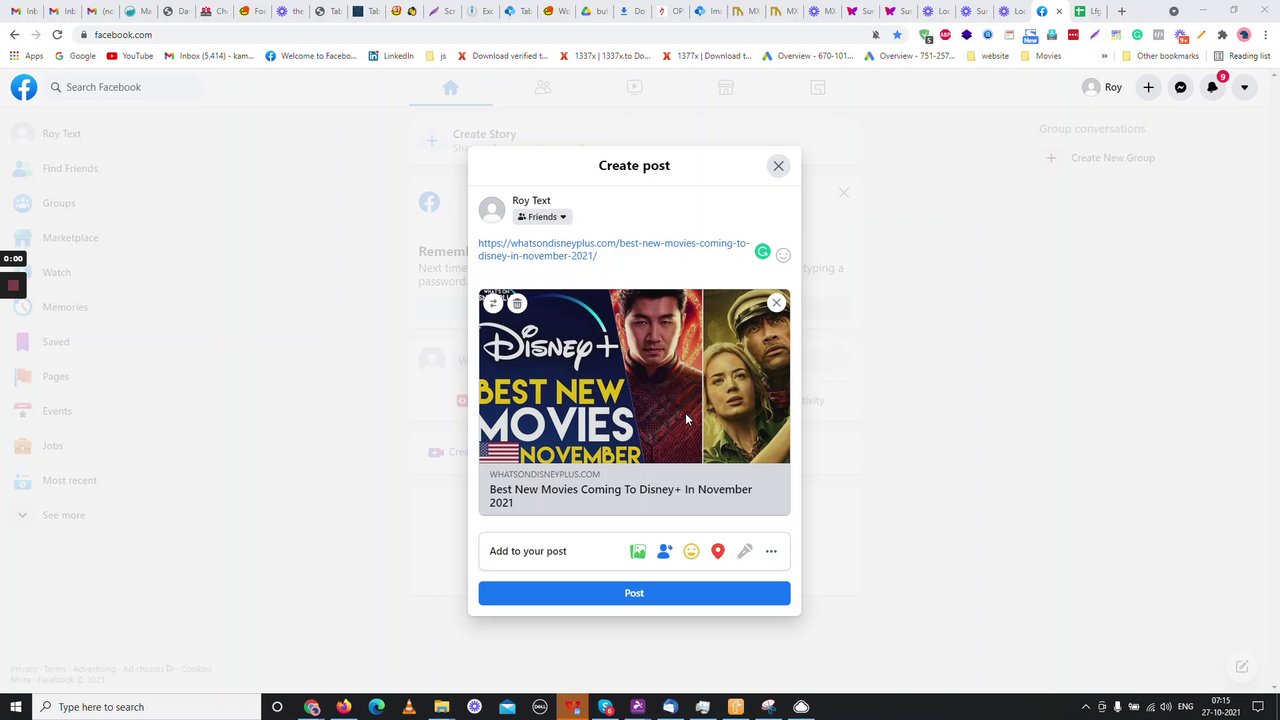Click the swap image icon on link preview
This screenshot has width=1280, height=720.
(493, 303)
